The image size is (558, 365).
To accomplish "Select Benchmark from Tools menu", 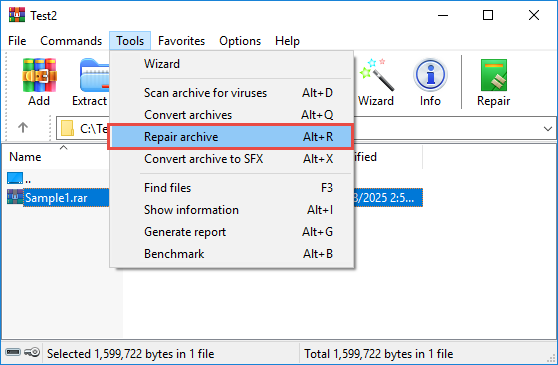I will 232,254.
